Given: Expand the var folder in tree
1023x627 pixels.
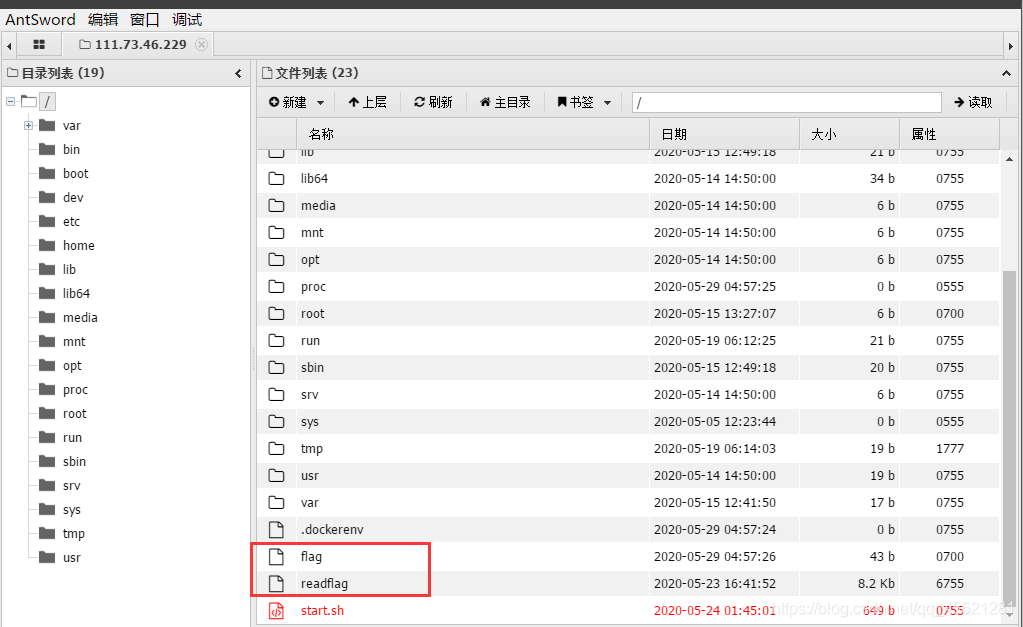Looking at the screenshot, I should pos(28,125).
